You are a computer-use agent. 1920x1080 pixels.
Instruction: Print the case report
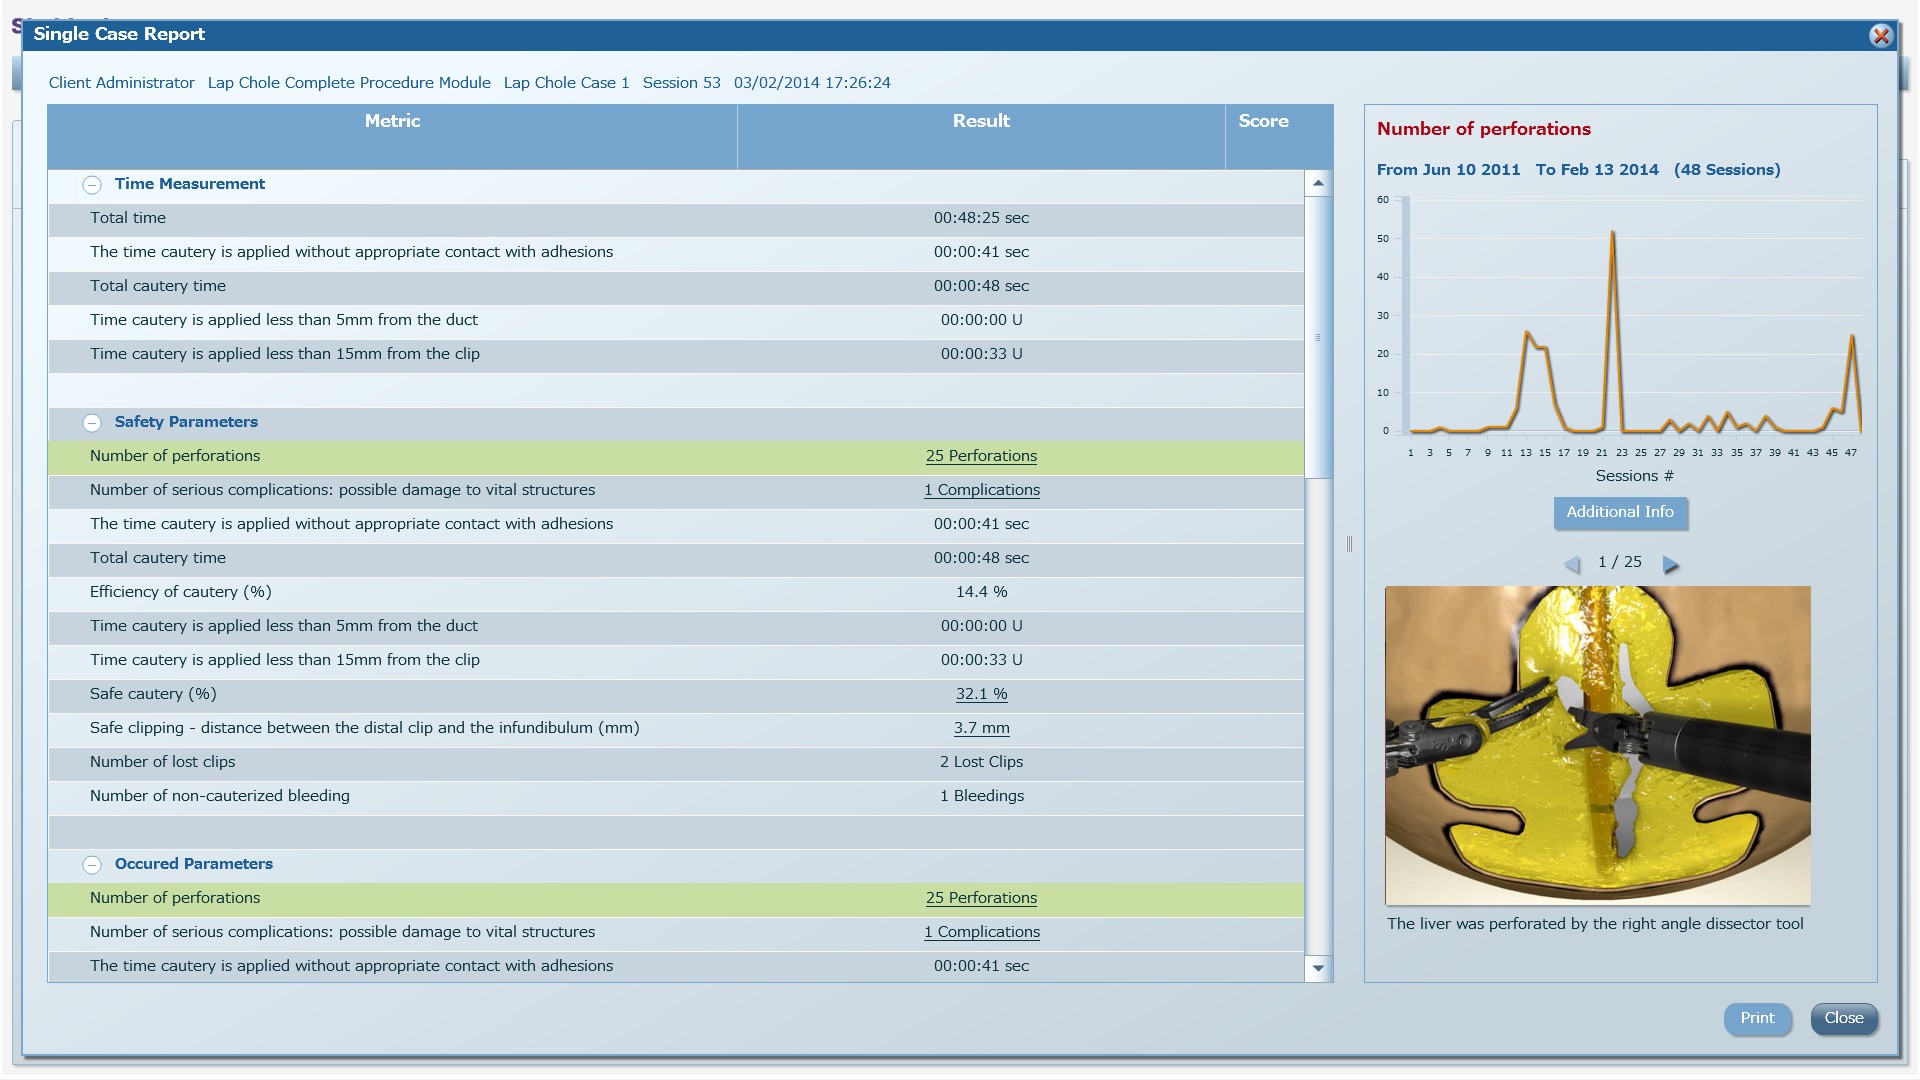click(x=1756, y=1018)
